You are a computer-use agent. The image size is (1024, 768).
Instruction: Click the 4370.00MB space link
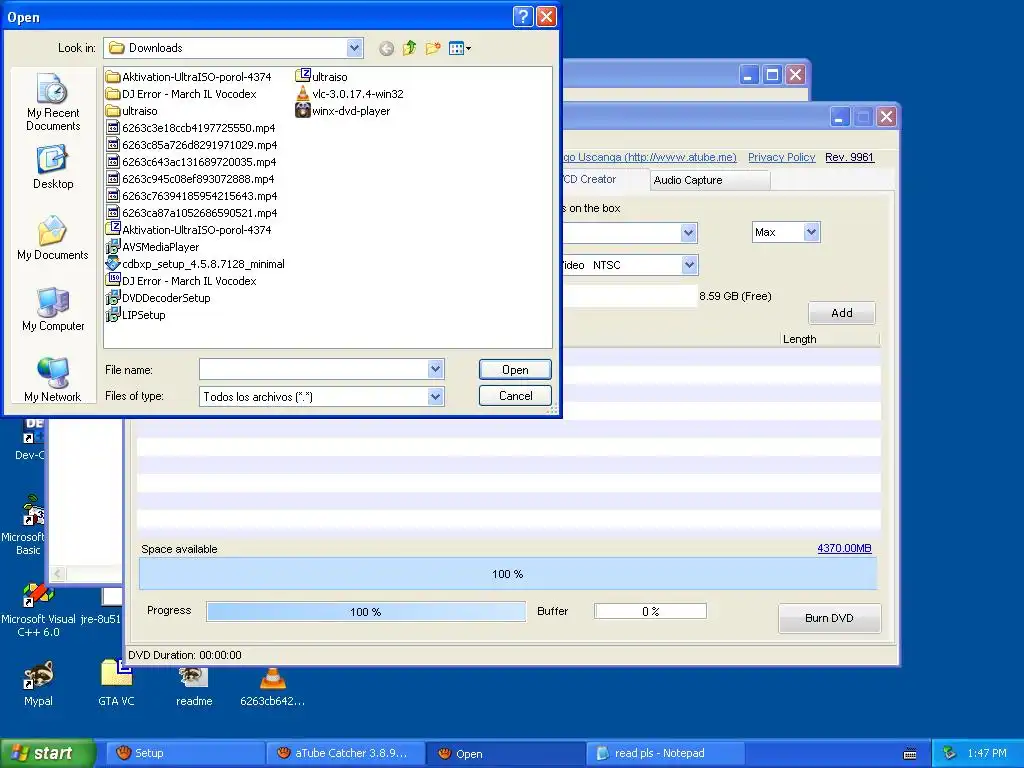[x=844, y=549]
